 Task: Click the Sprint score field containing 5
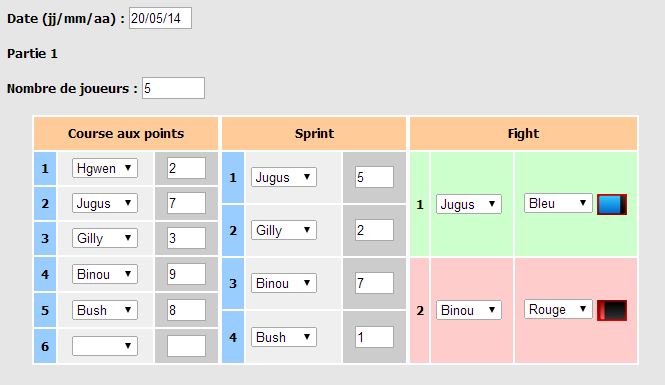click(374, 177)
